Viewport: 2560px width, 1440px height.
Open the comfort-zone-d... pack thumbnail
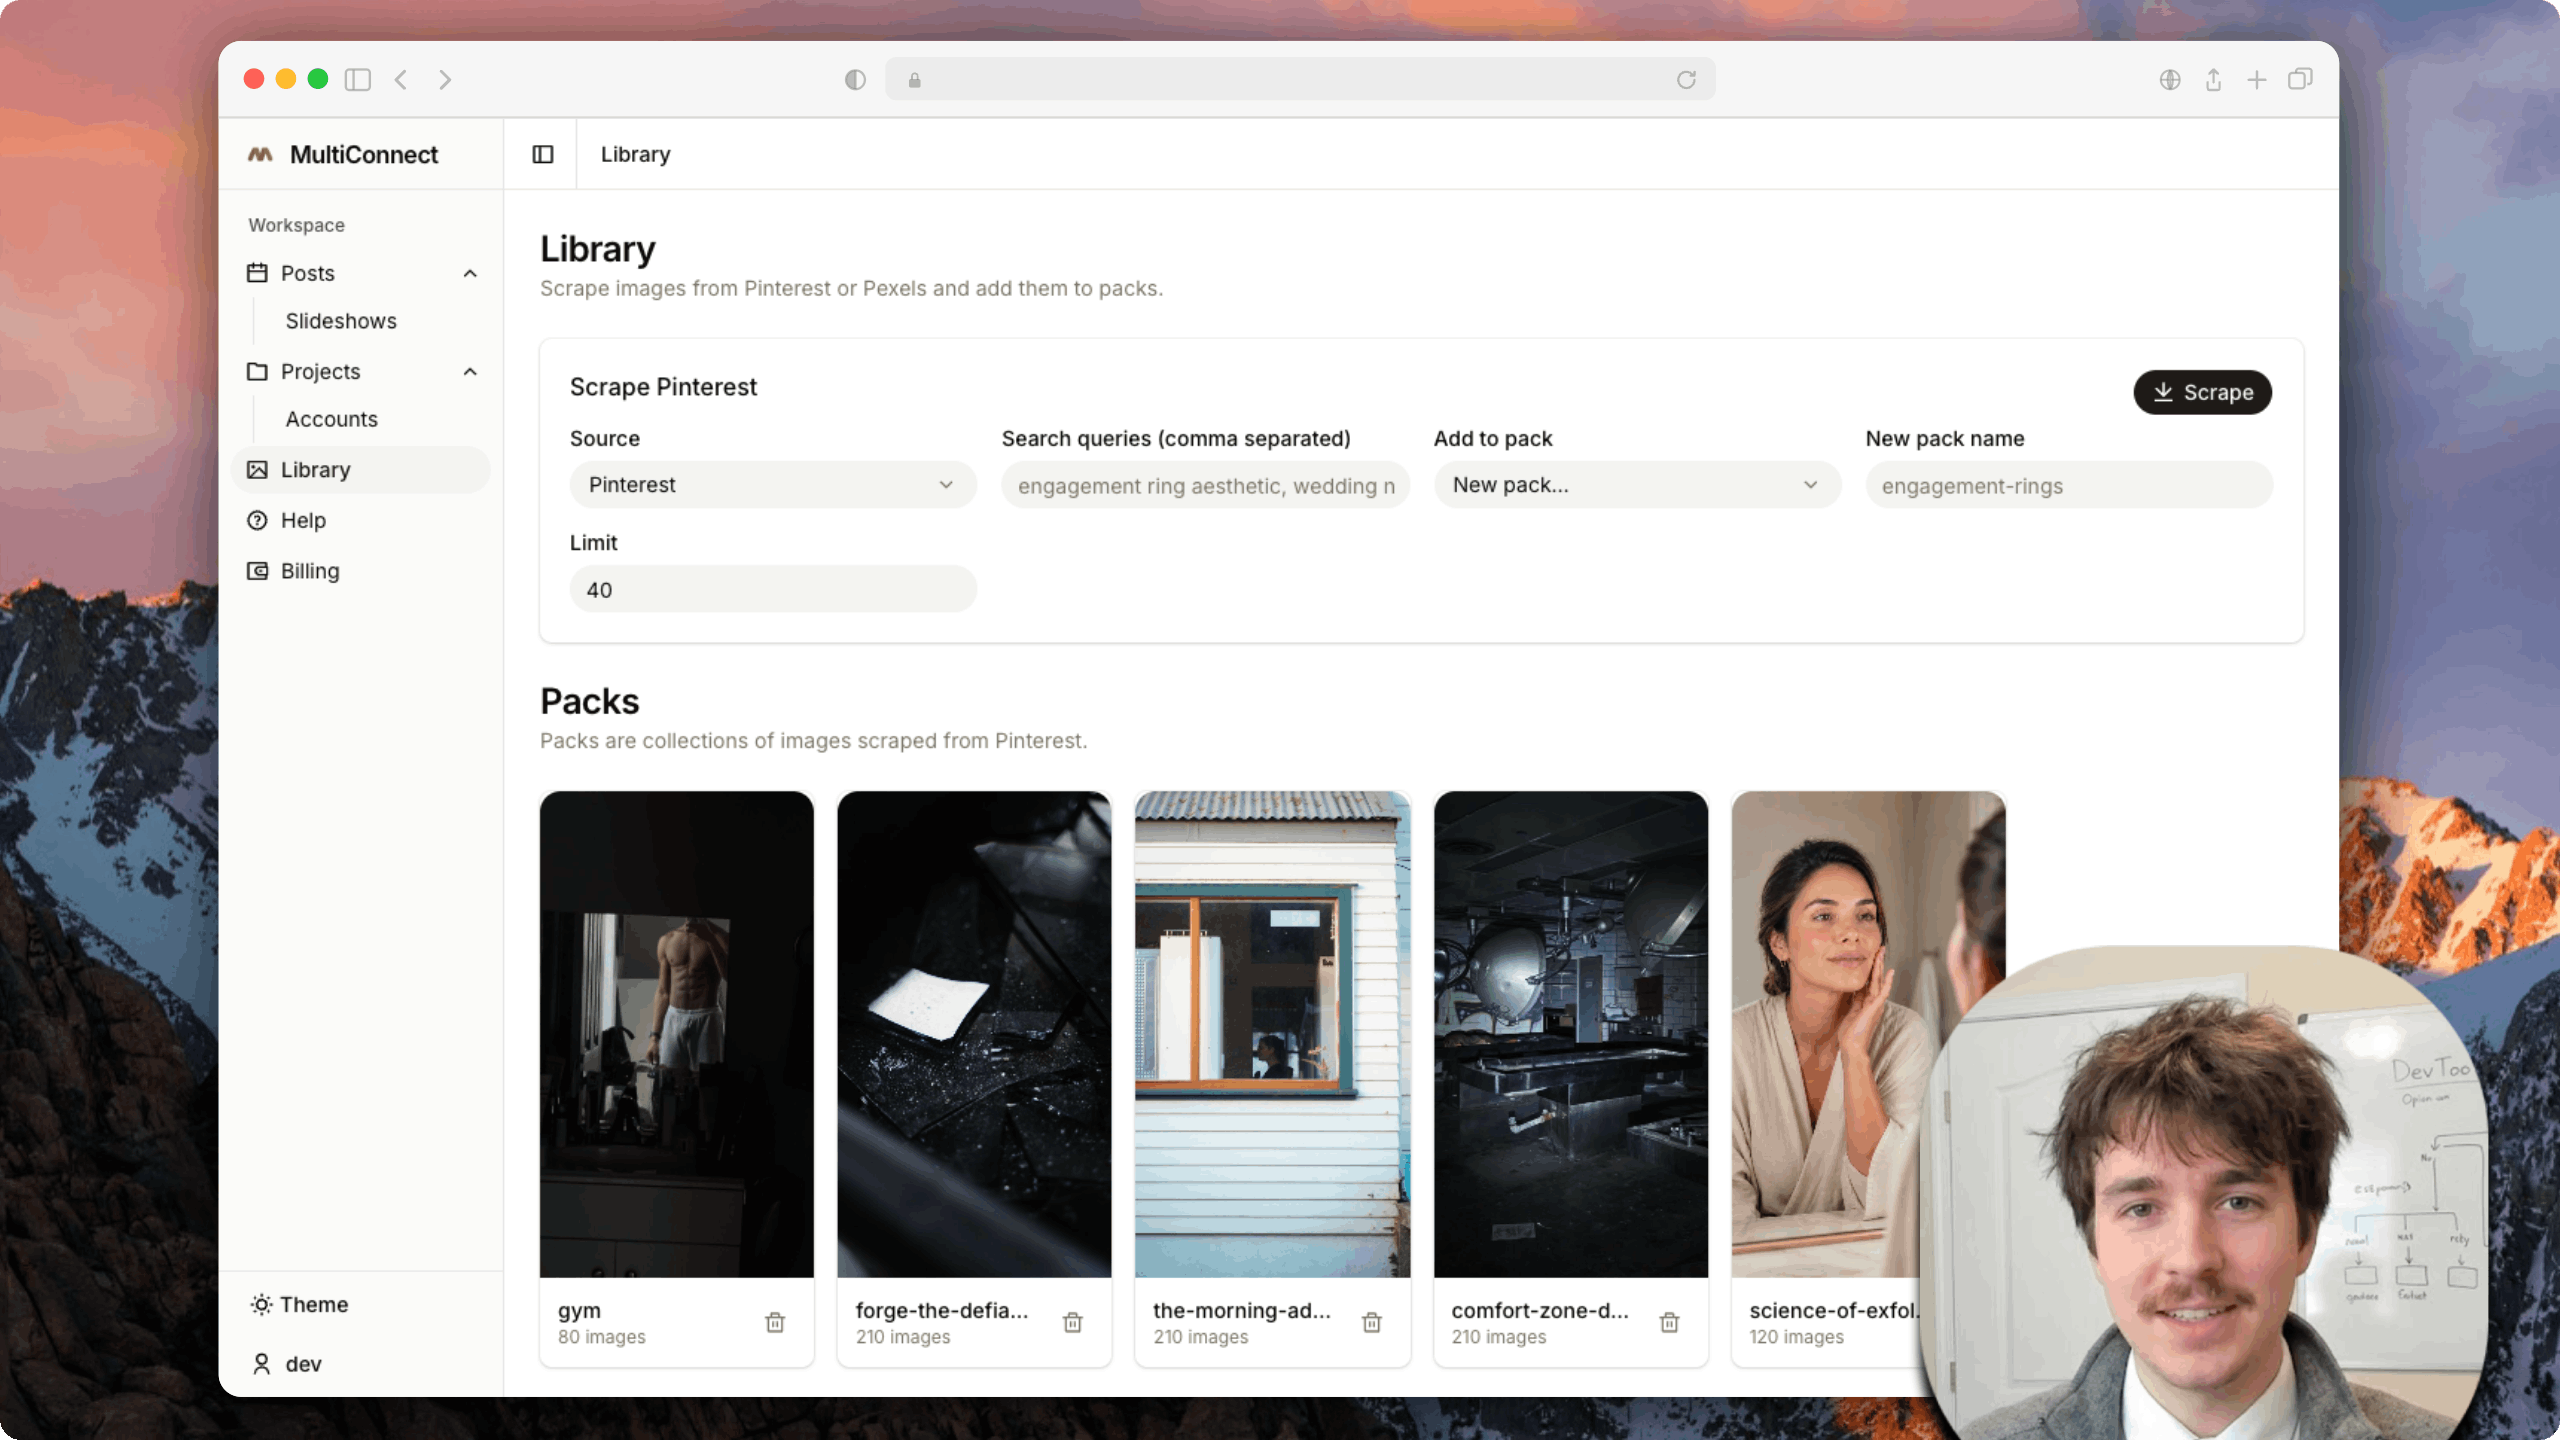[x=1570, y=1034]
